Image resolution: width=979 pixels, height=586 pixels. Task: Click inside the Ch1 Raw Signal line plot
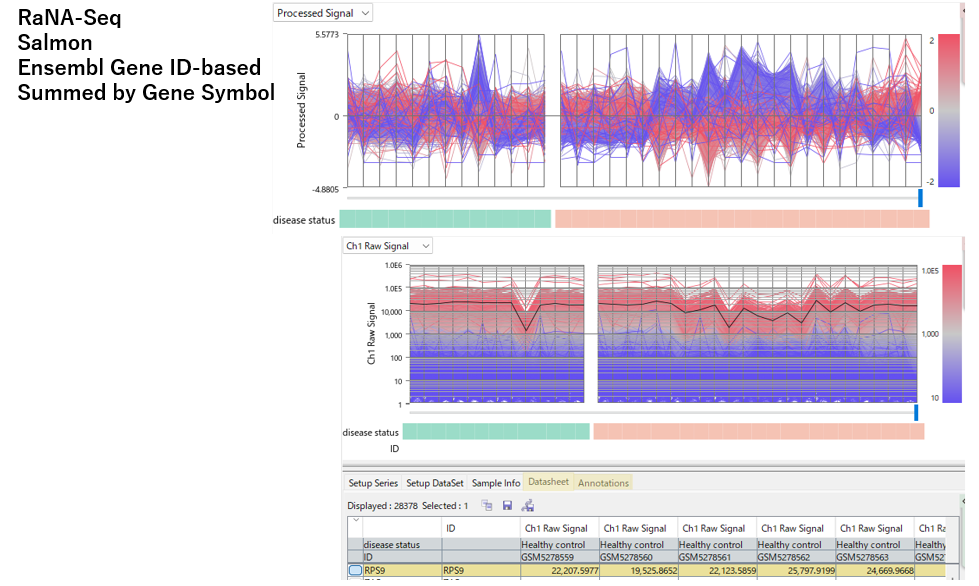pyautogui.click(x=663, y=334)
